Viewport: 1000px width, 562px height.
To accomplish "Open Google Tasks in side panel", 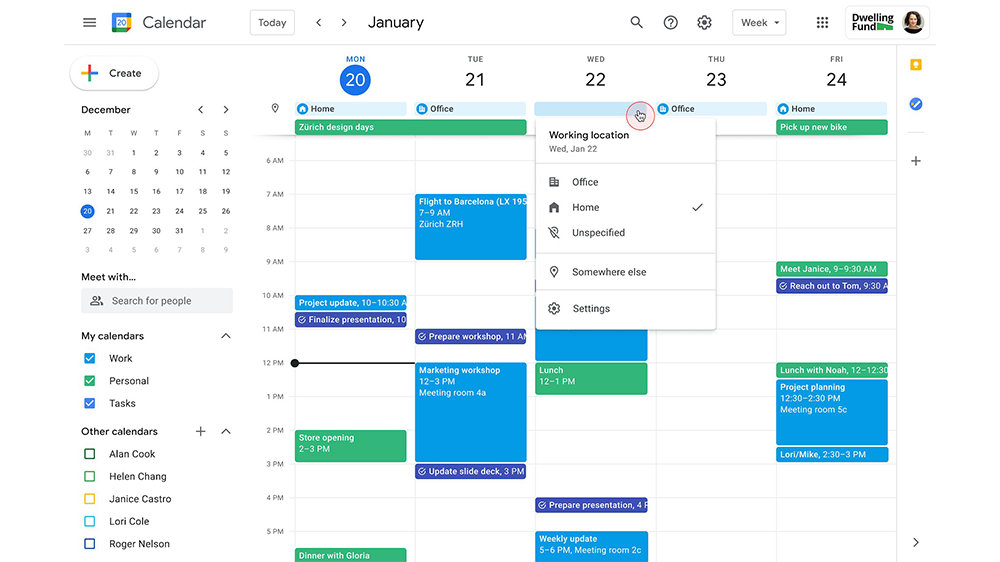I will [x=915, y=104].
